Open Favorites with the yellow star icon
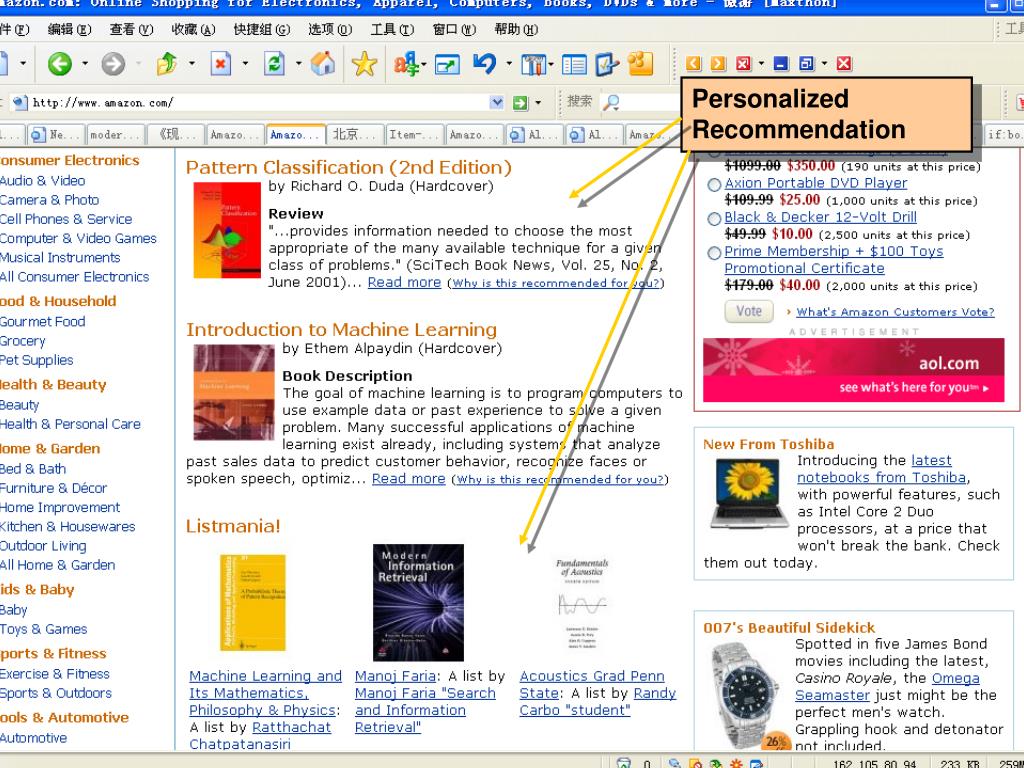 pos(364,63)
